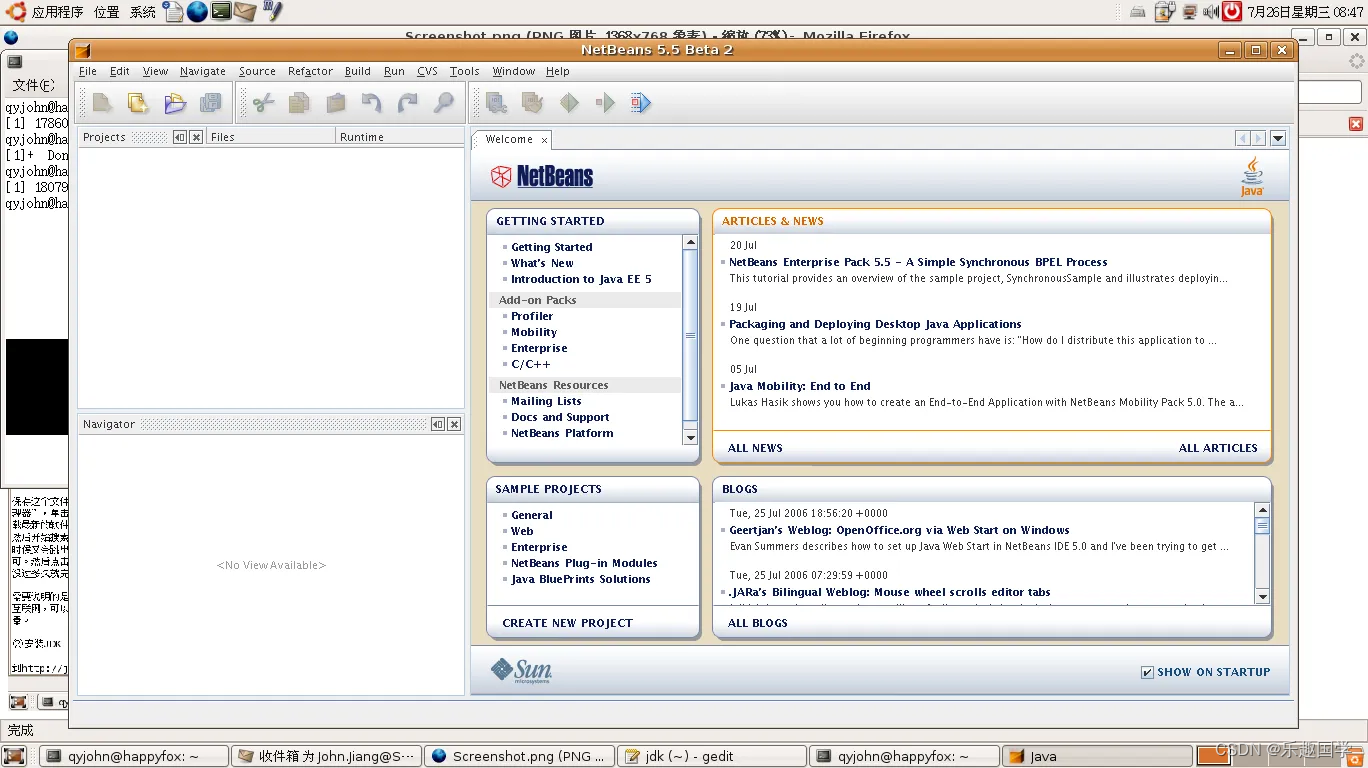Viewport: 1368px width, 768px height.
Task: Click the New Project toolbar icon
Action: pyautogui.click(x=137, y=102)
